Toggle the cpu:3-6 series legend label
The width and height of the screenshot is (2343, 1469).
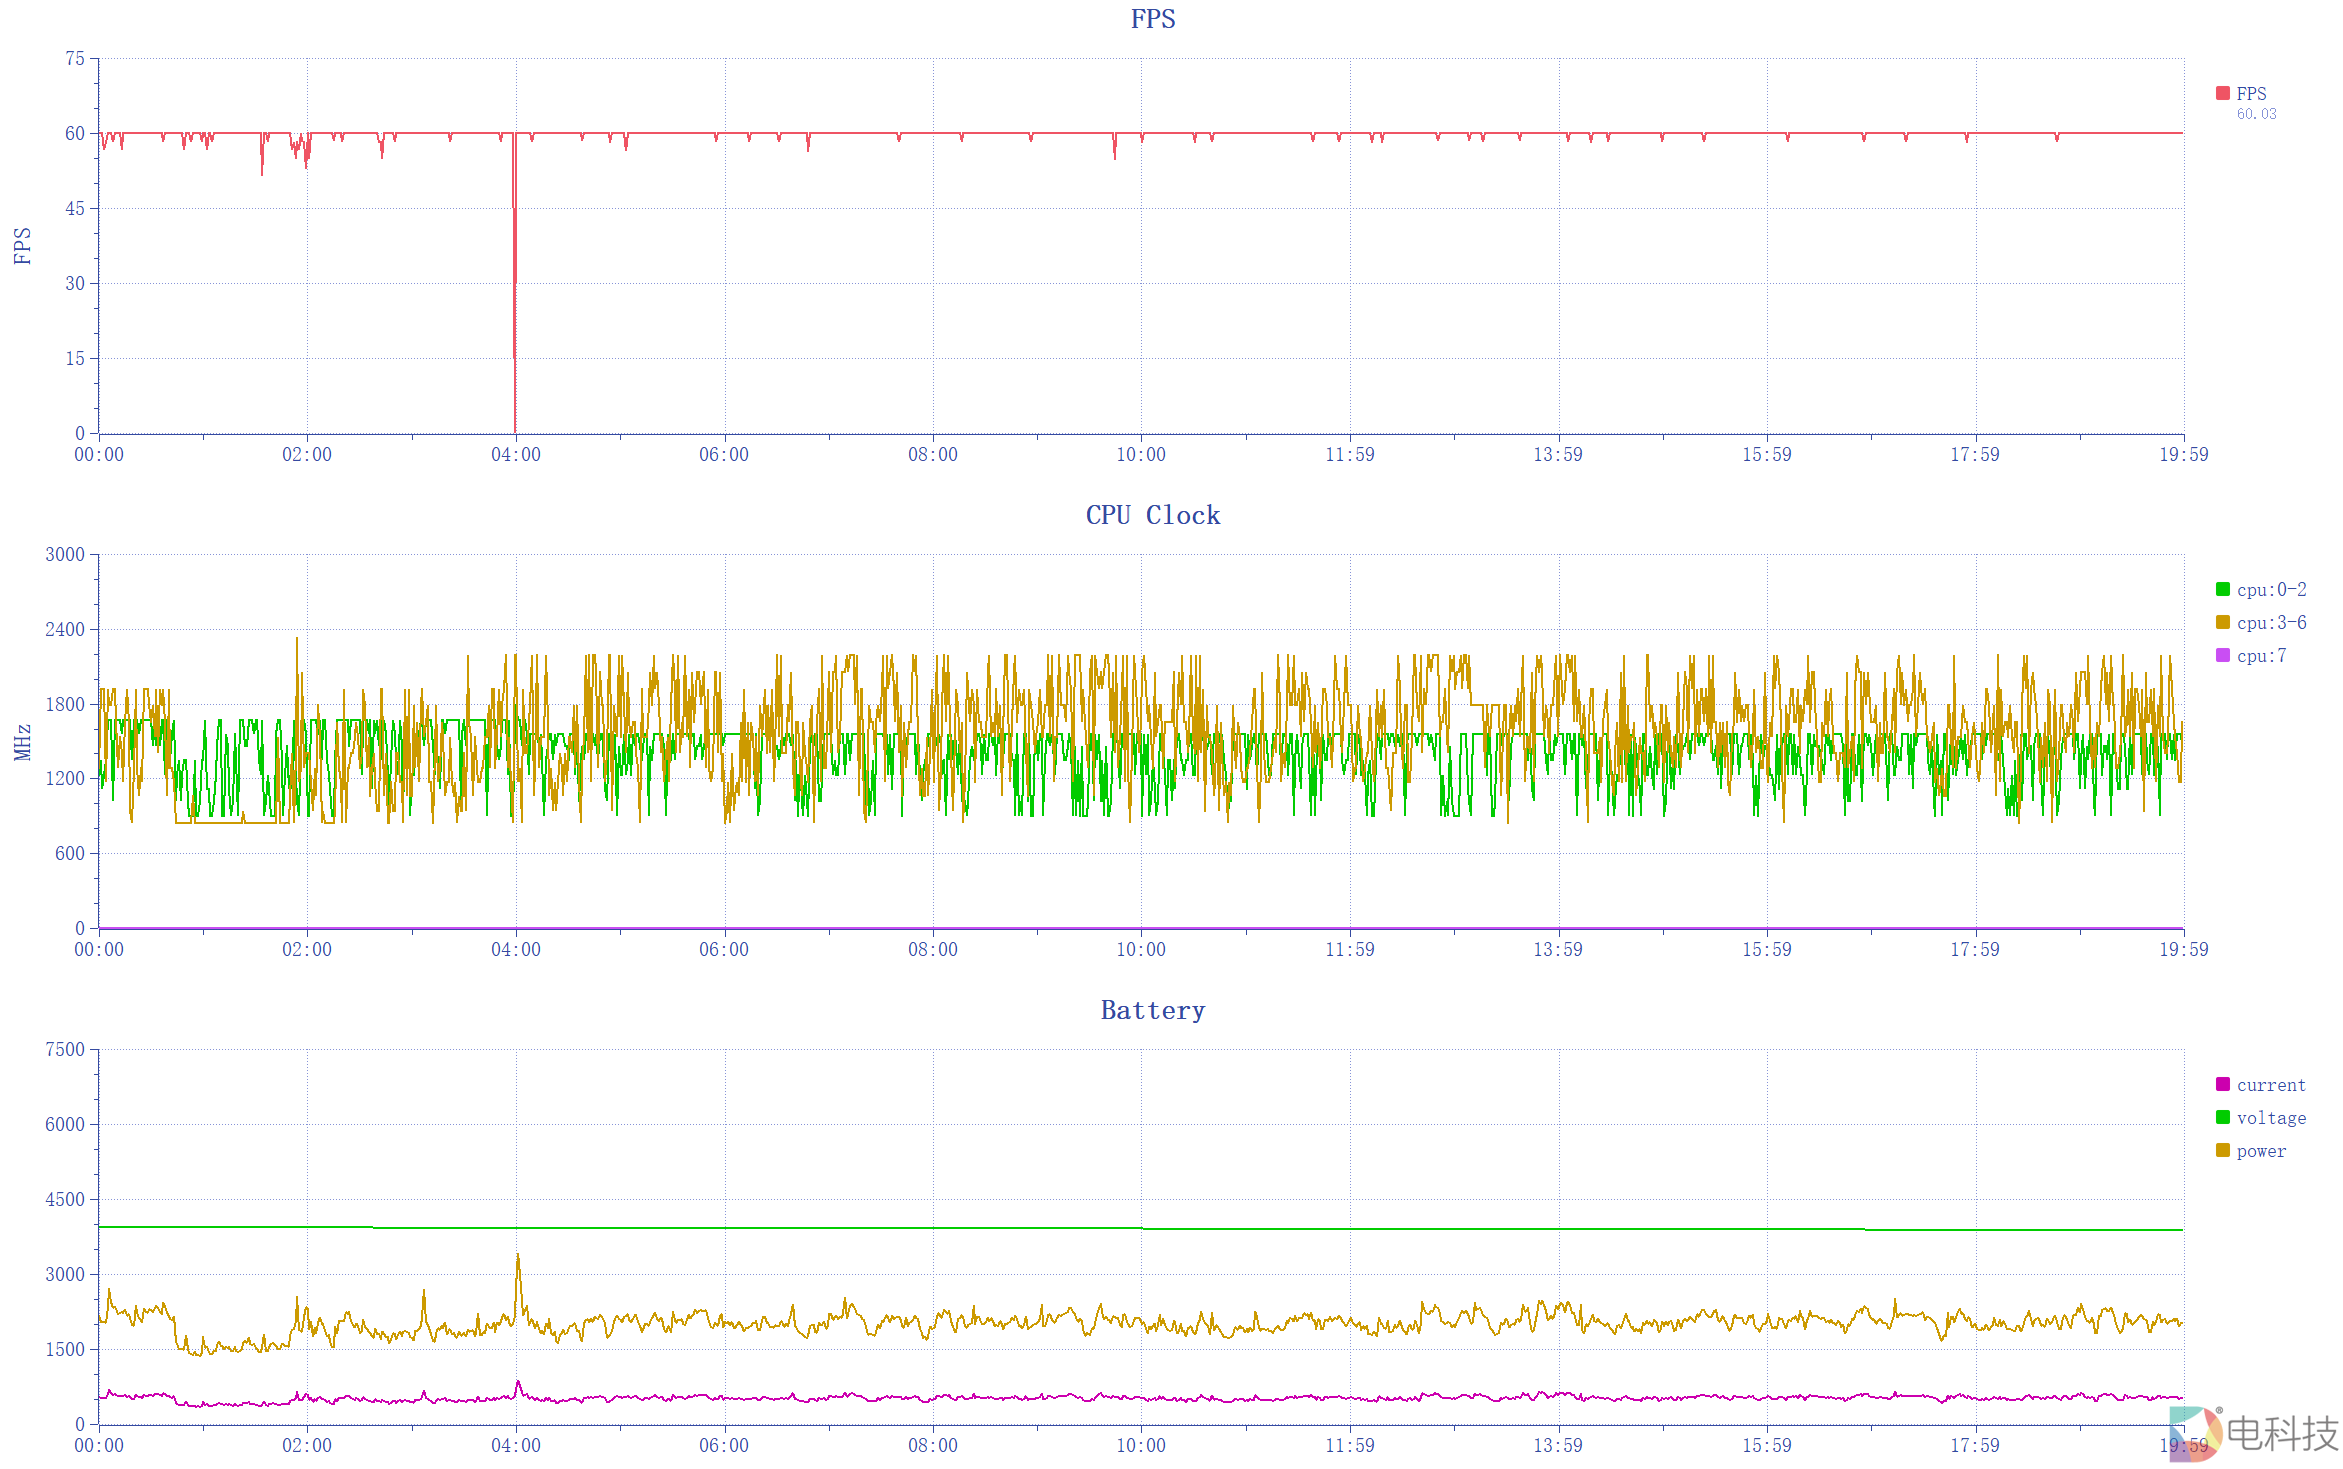point(2271,623)
